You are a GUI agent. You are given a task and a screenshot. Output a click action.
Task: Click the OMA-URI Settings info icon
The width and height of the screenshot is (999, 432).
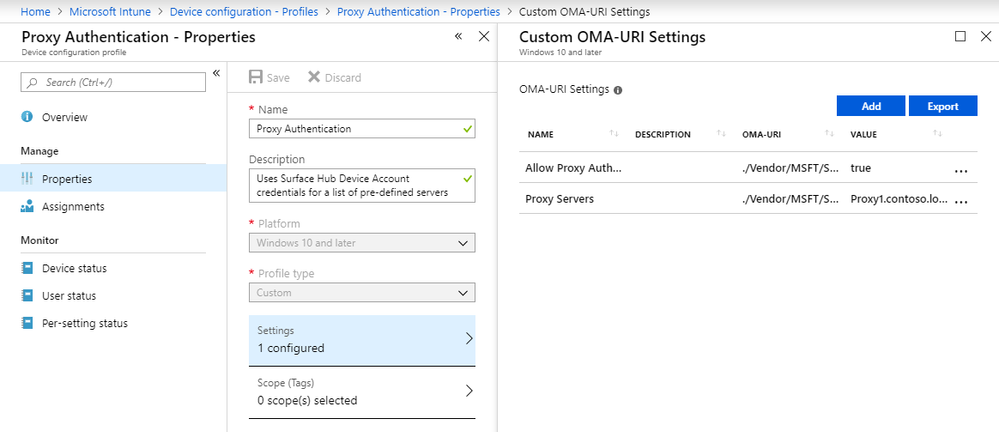point(618,89)
